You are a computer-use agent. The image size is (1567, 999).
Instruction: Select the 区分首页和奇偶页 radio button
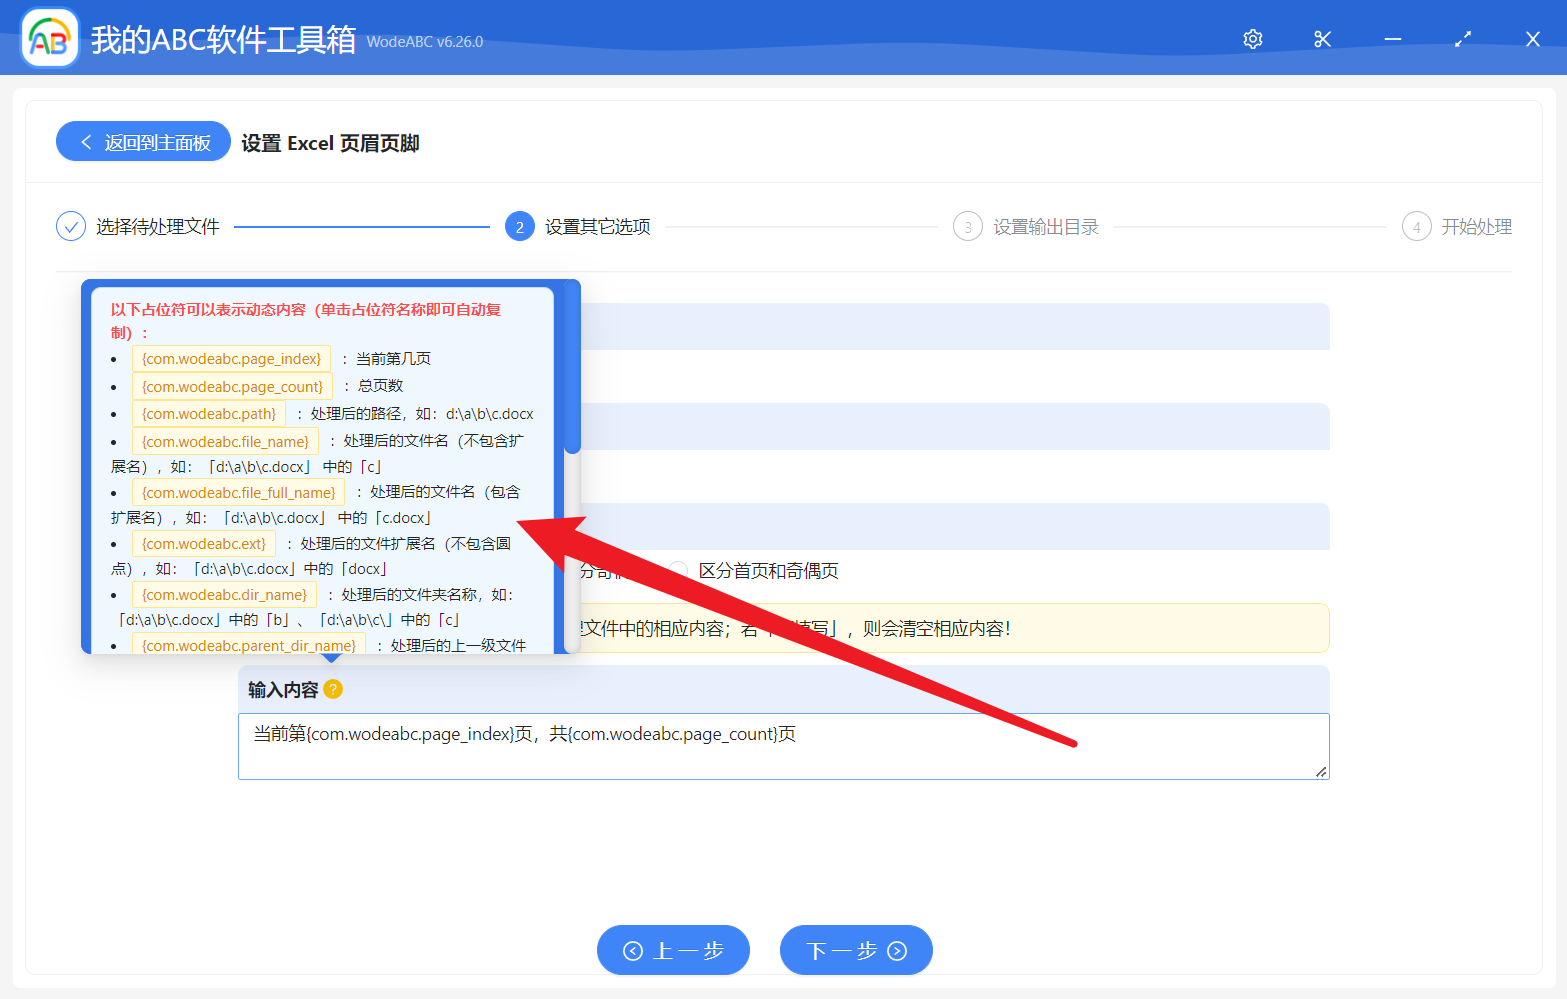click(x=678, y=570)
